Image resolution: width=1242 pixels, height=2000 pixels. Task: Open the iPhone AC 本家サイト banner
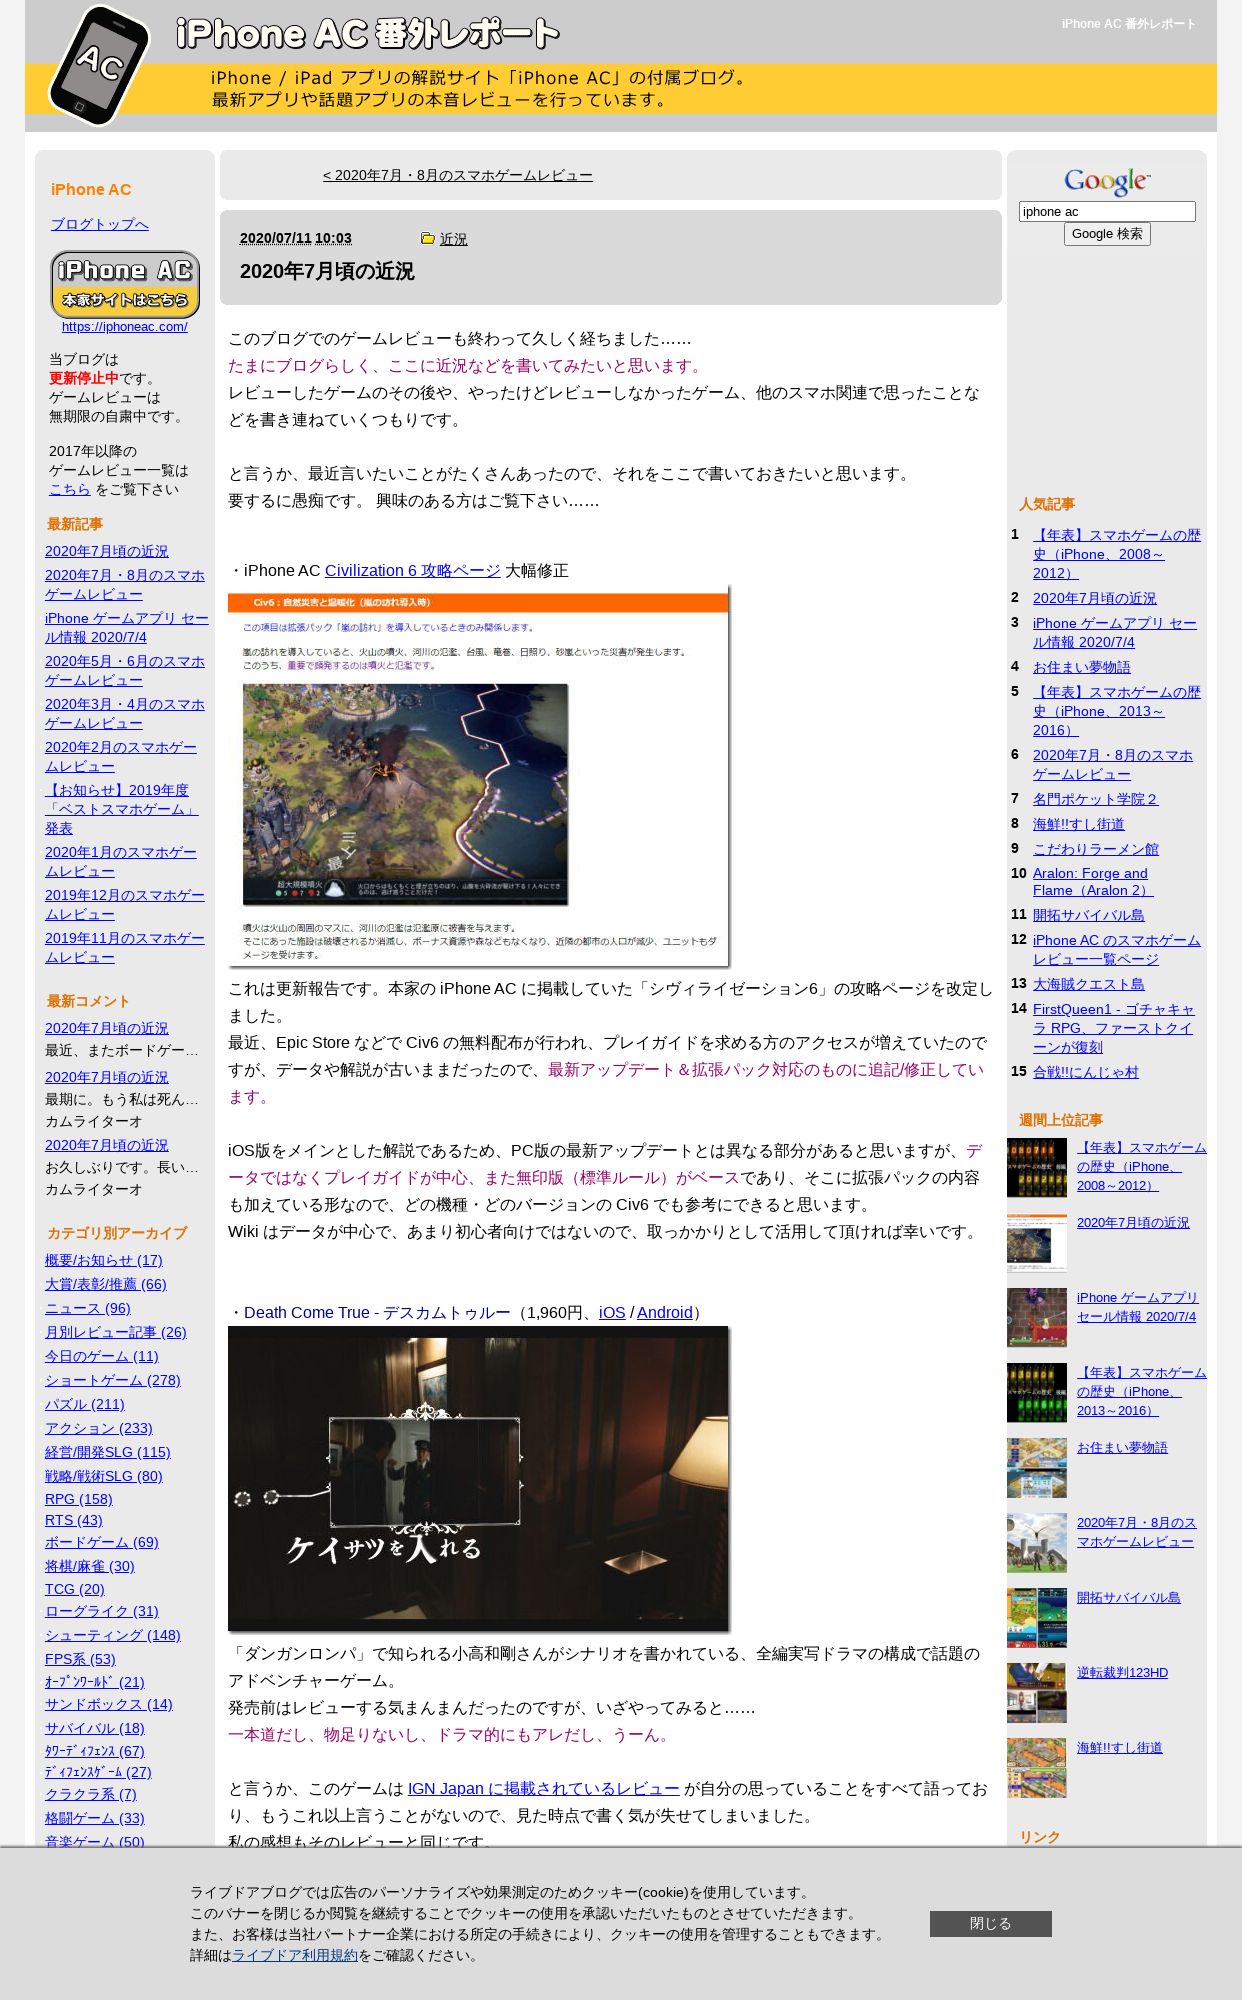pos(125,285)
